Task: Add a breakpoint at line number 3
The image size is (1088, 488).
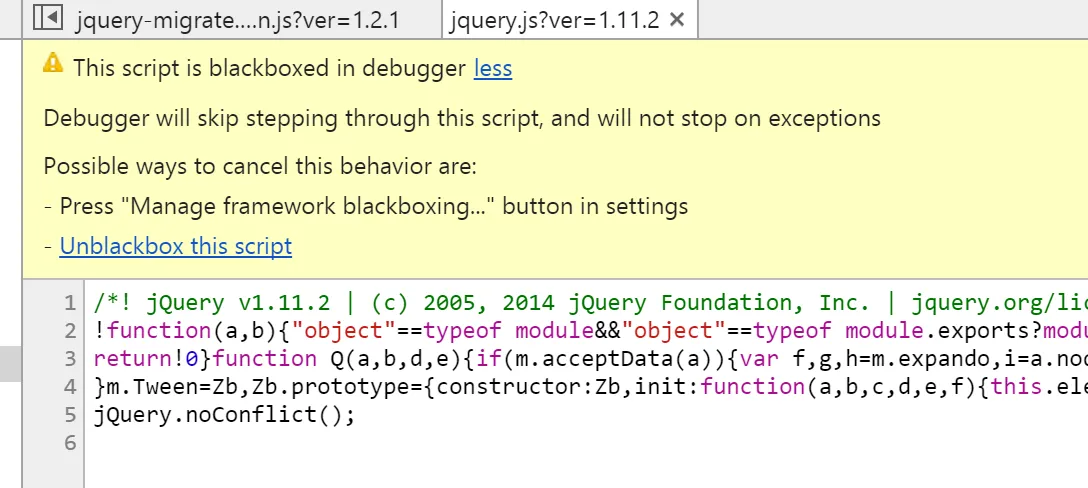Action: (x=69, y=358)
